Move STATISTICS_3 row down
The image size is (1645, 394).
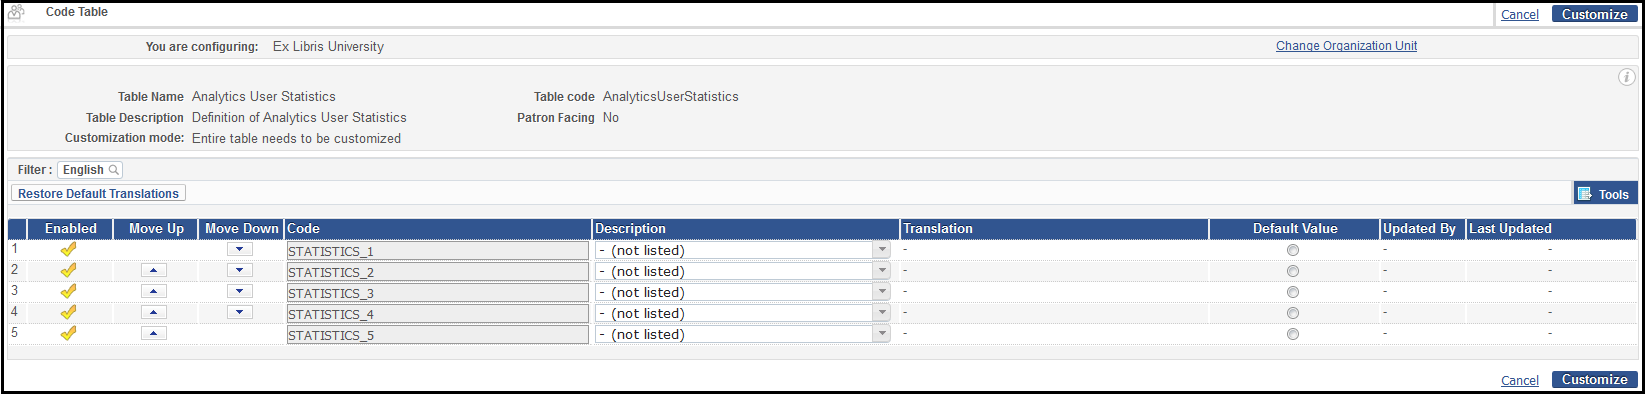tap(240, 291)
